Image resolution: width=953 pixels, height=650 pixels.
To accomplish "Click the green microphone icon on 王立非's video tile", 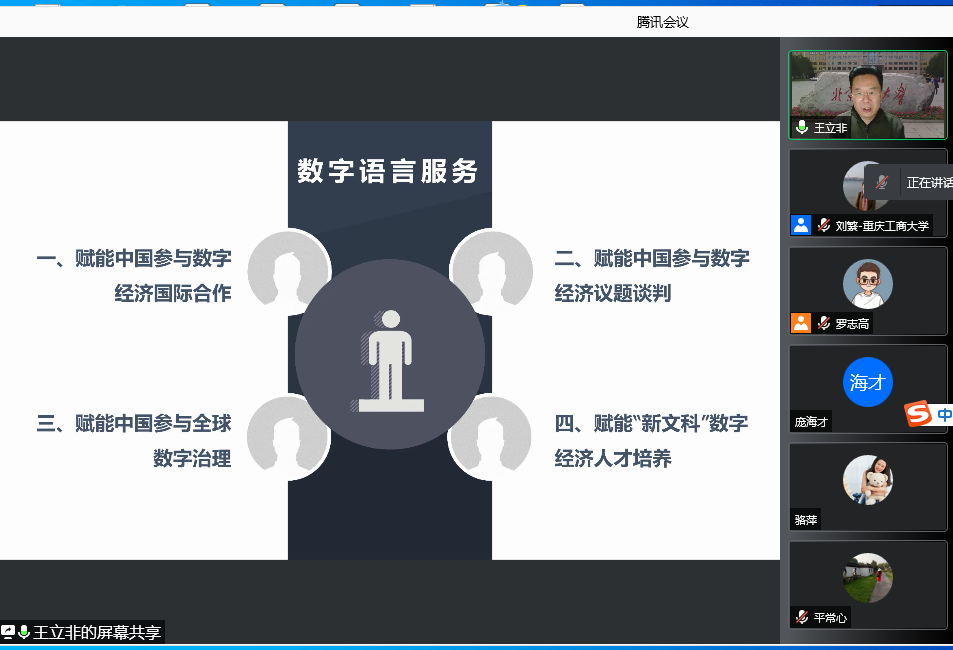I will [x=802, y=128].
